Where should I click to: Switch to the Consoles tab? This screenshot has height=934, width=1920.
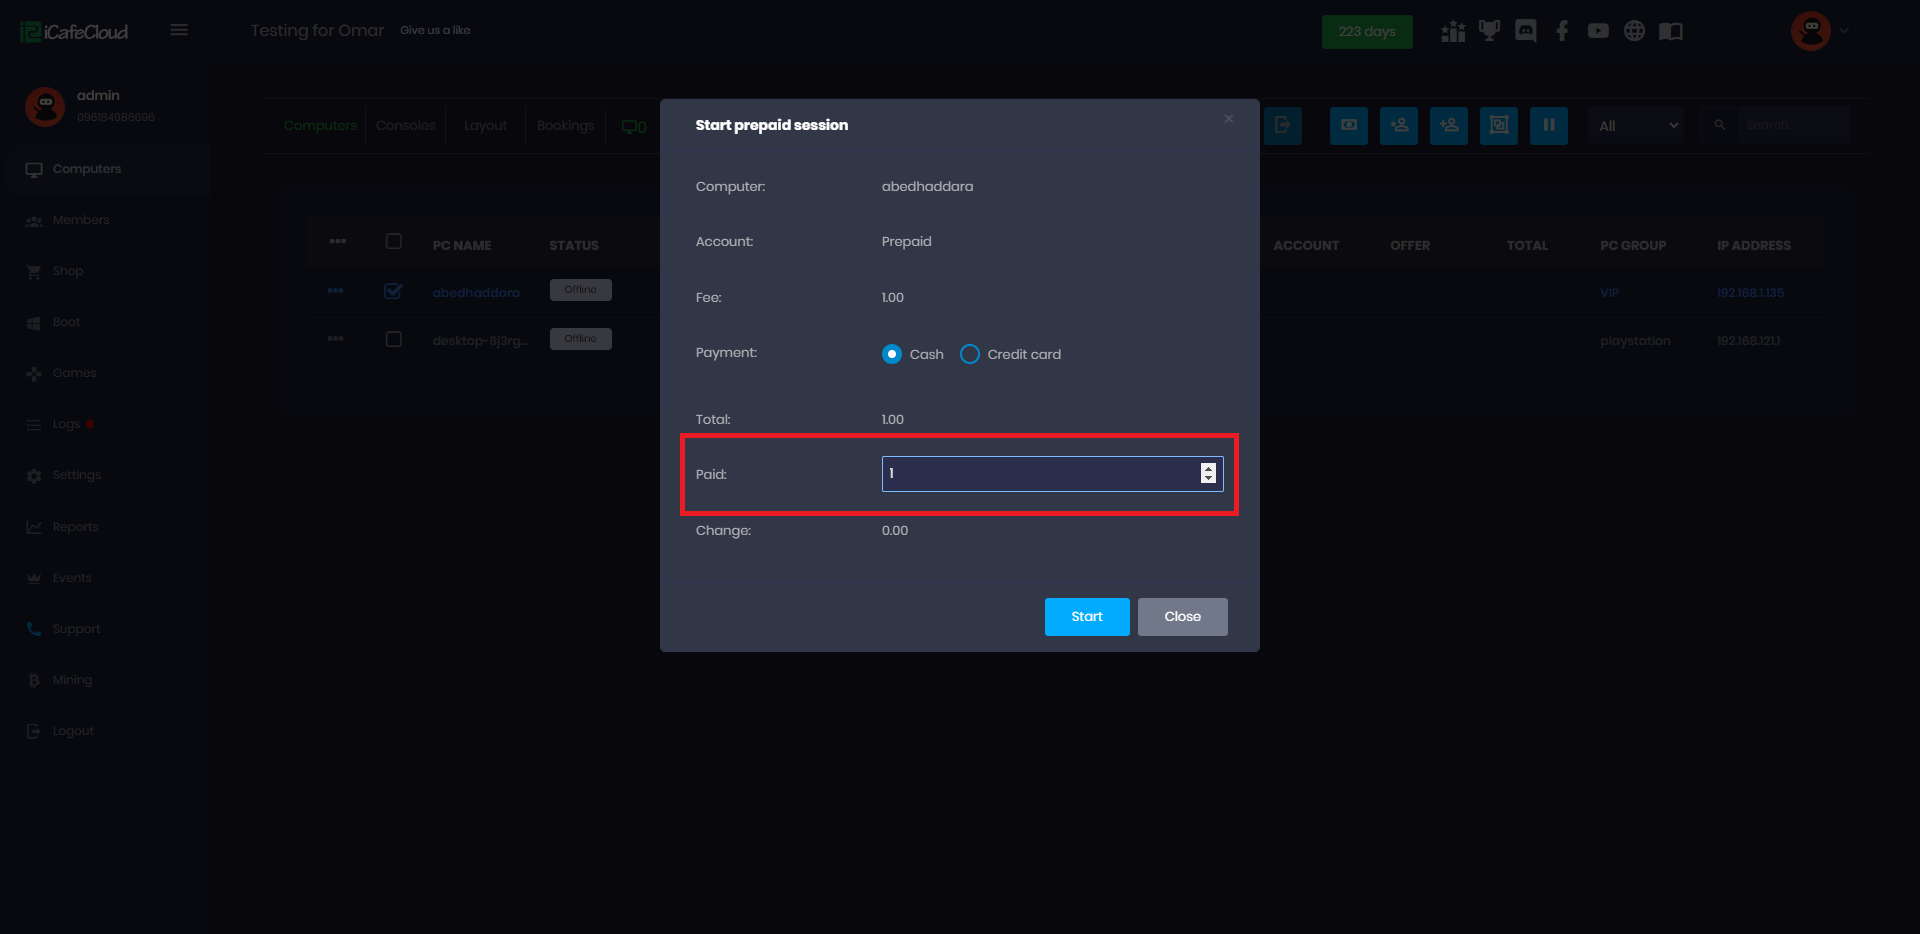[x=405, y=126]
